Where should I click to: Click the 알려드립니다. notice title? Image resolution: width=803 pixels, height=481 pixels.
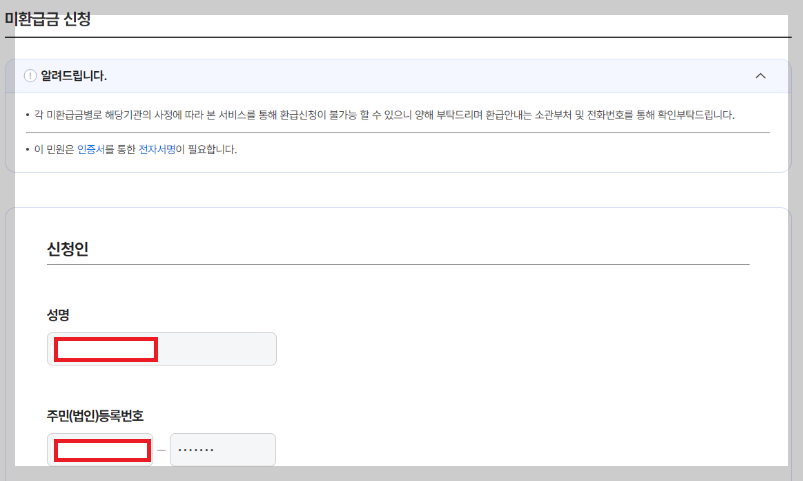coord(74,76)
